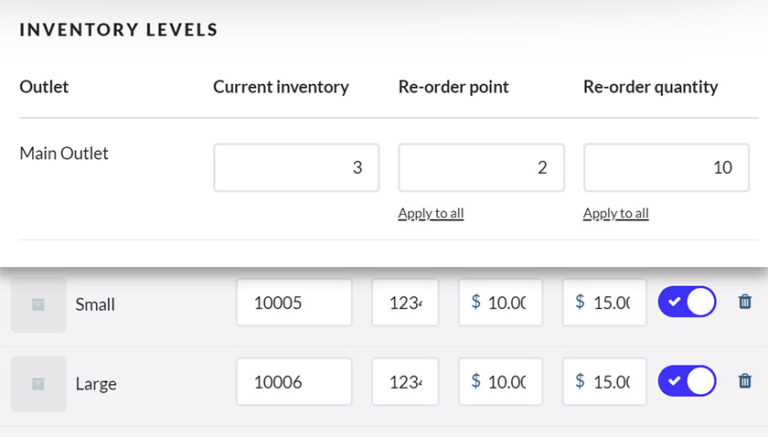The height and width of the screenshot is (437, 768).
Task: Edit the Large variant supplier code field
Action: click(405, 381)
